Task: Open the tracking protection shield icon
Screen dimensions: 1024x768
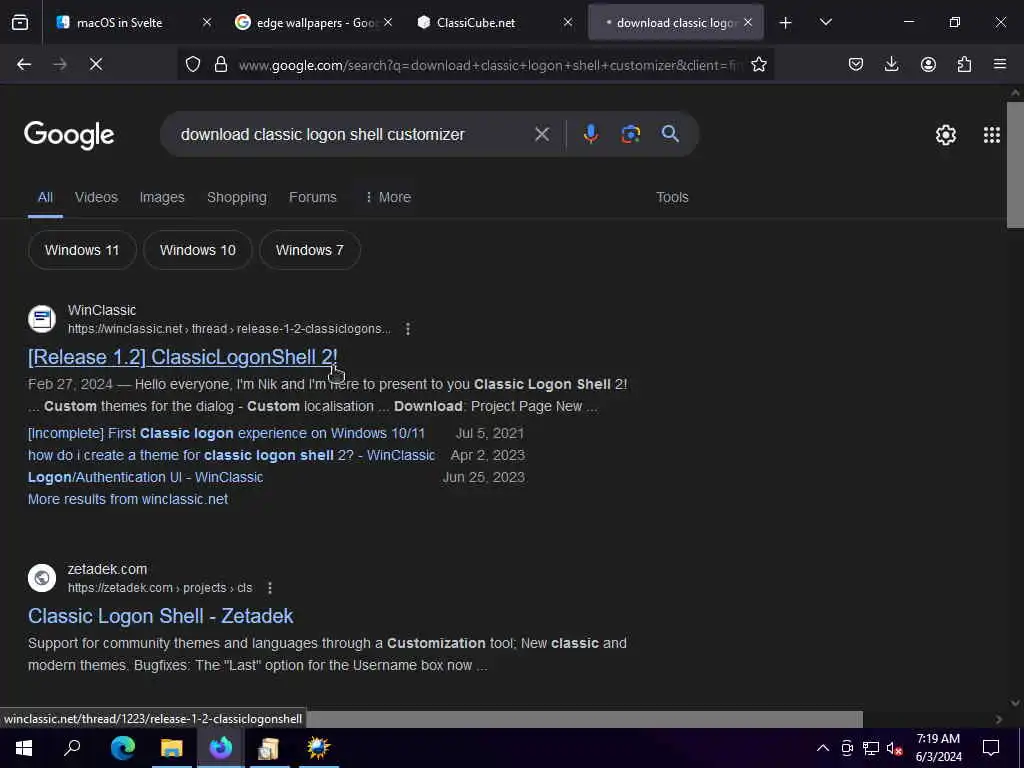Action: coord(193,64)
